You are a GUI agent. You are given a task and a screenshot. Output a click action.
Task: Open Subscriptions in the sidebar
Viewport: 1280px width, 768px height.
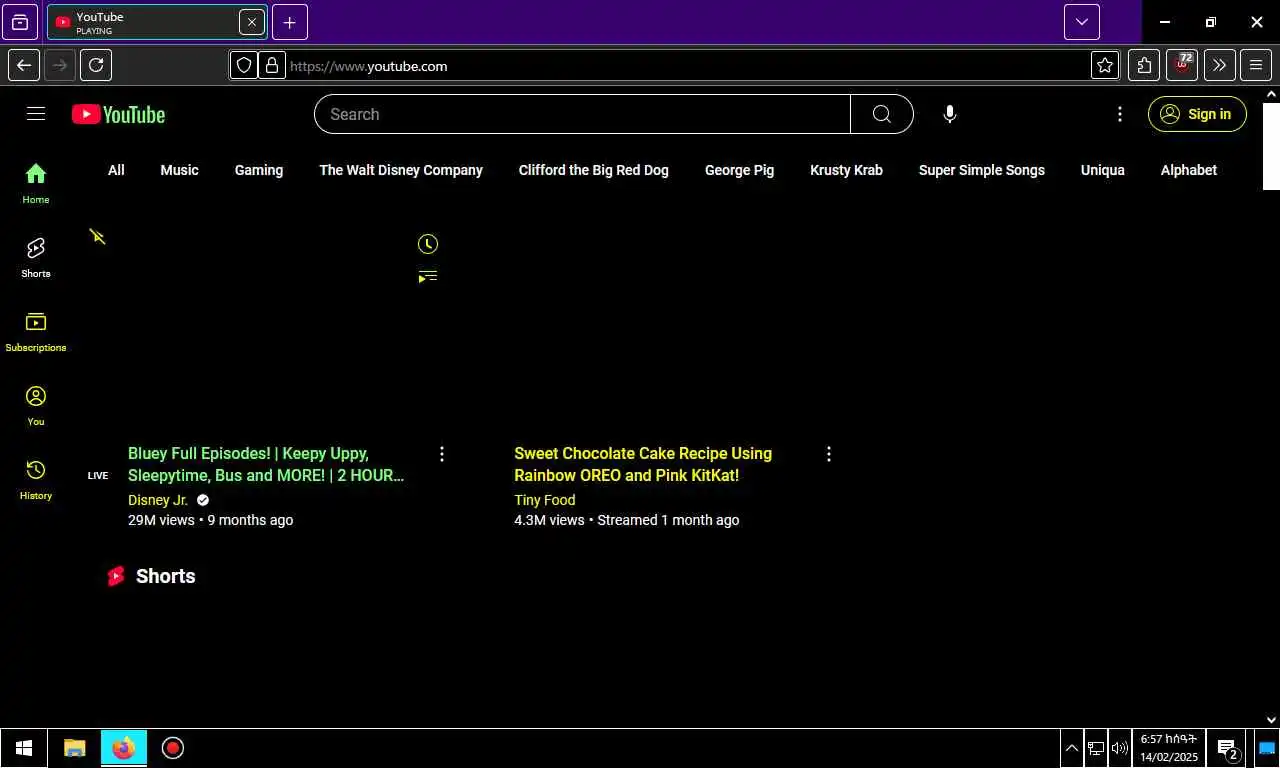[x=36, y=331]
